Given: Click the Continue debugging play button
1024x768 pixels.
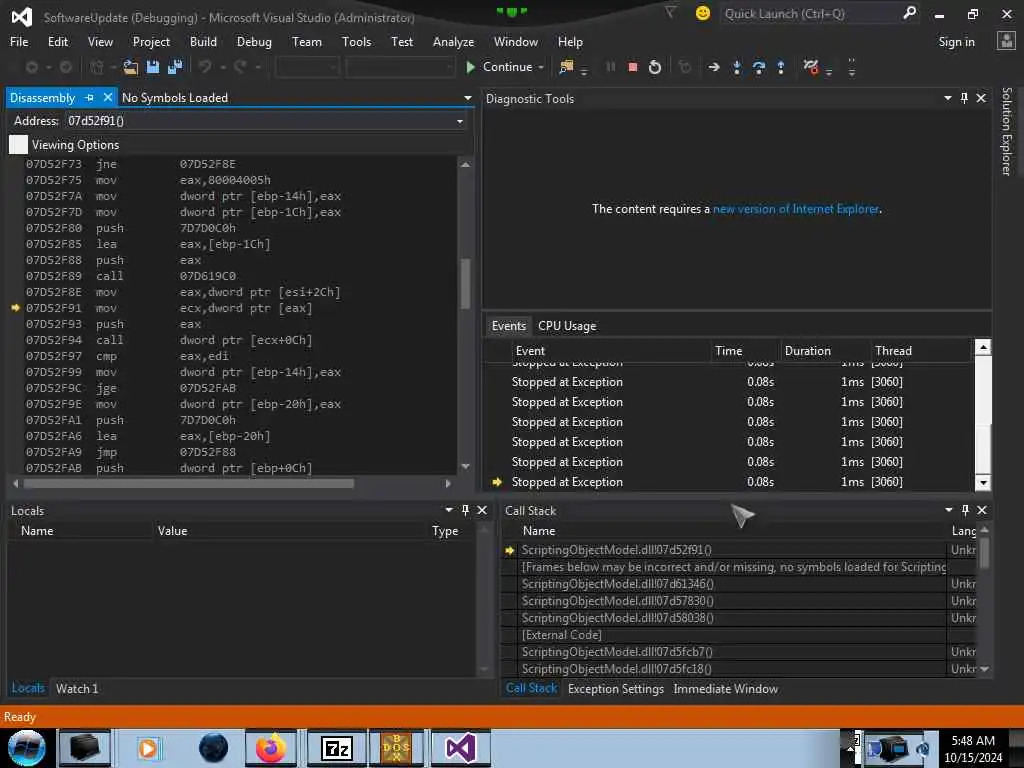Looking at the screenshot, I should [x=470, y=67].
